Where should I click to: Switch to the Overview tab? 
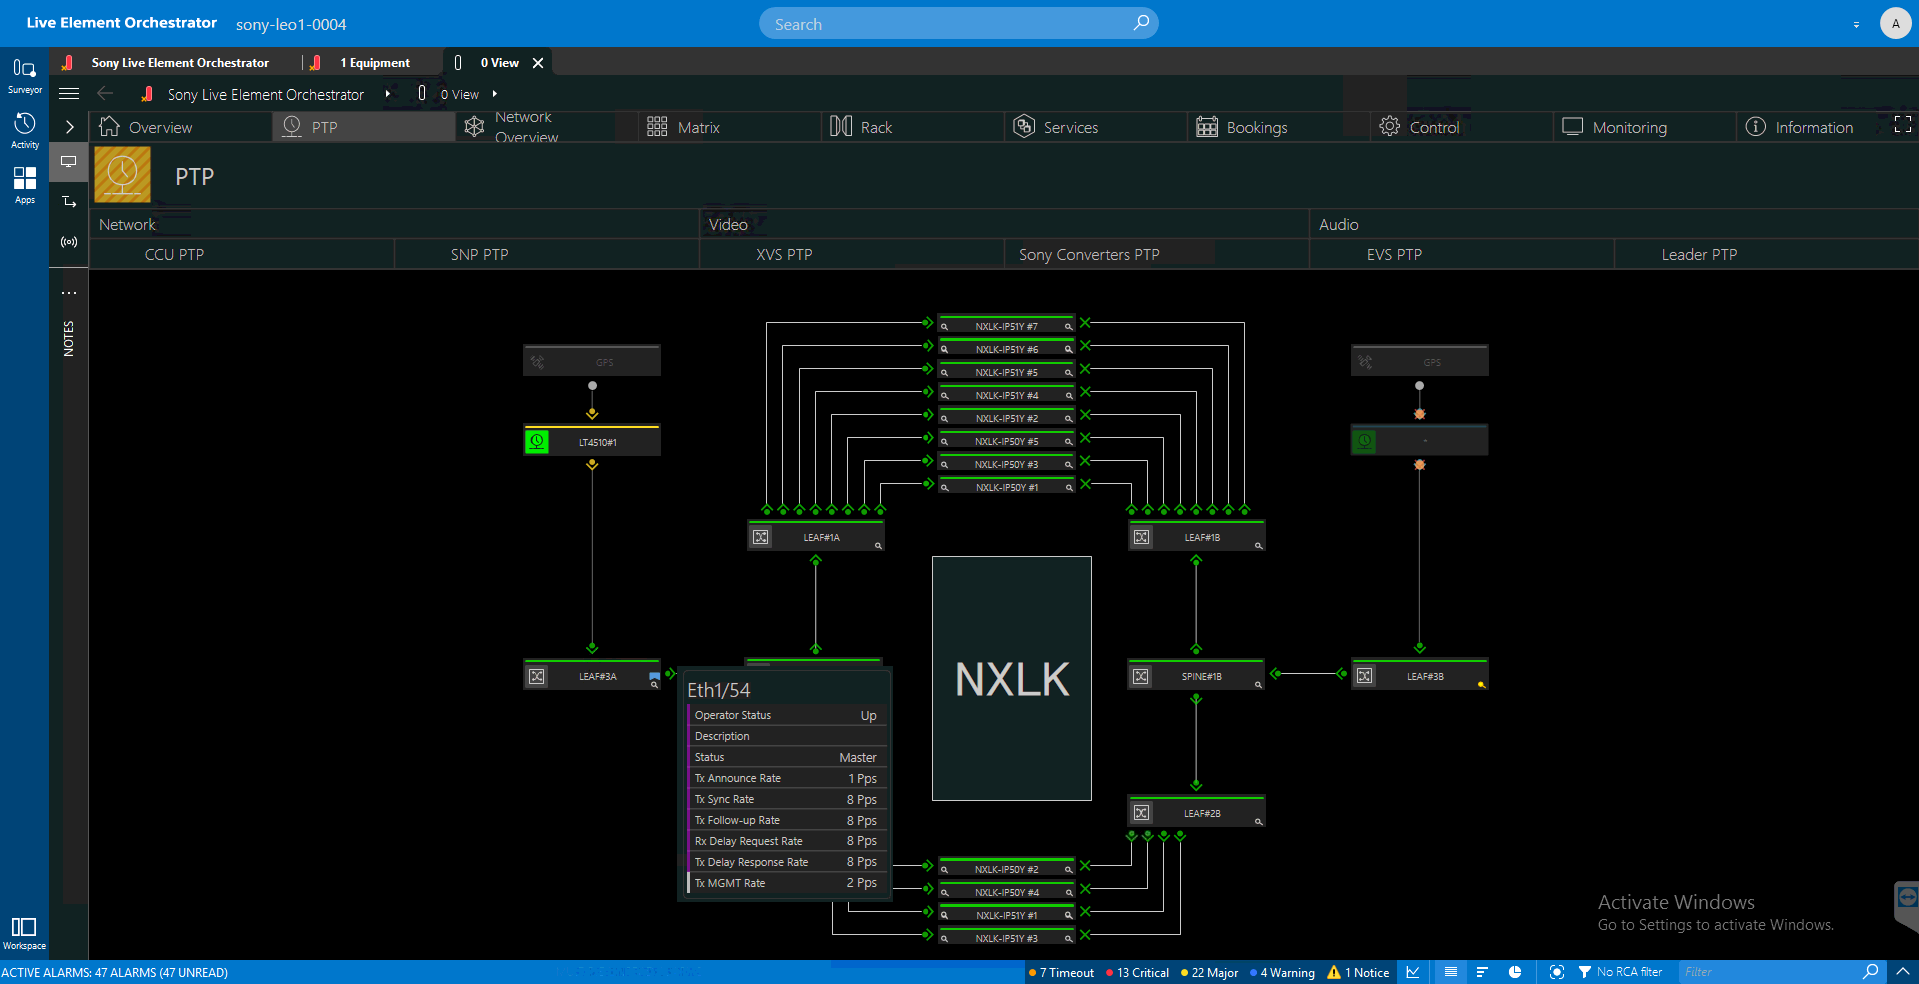point(181,127)
